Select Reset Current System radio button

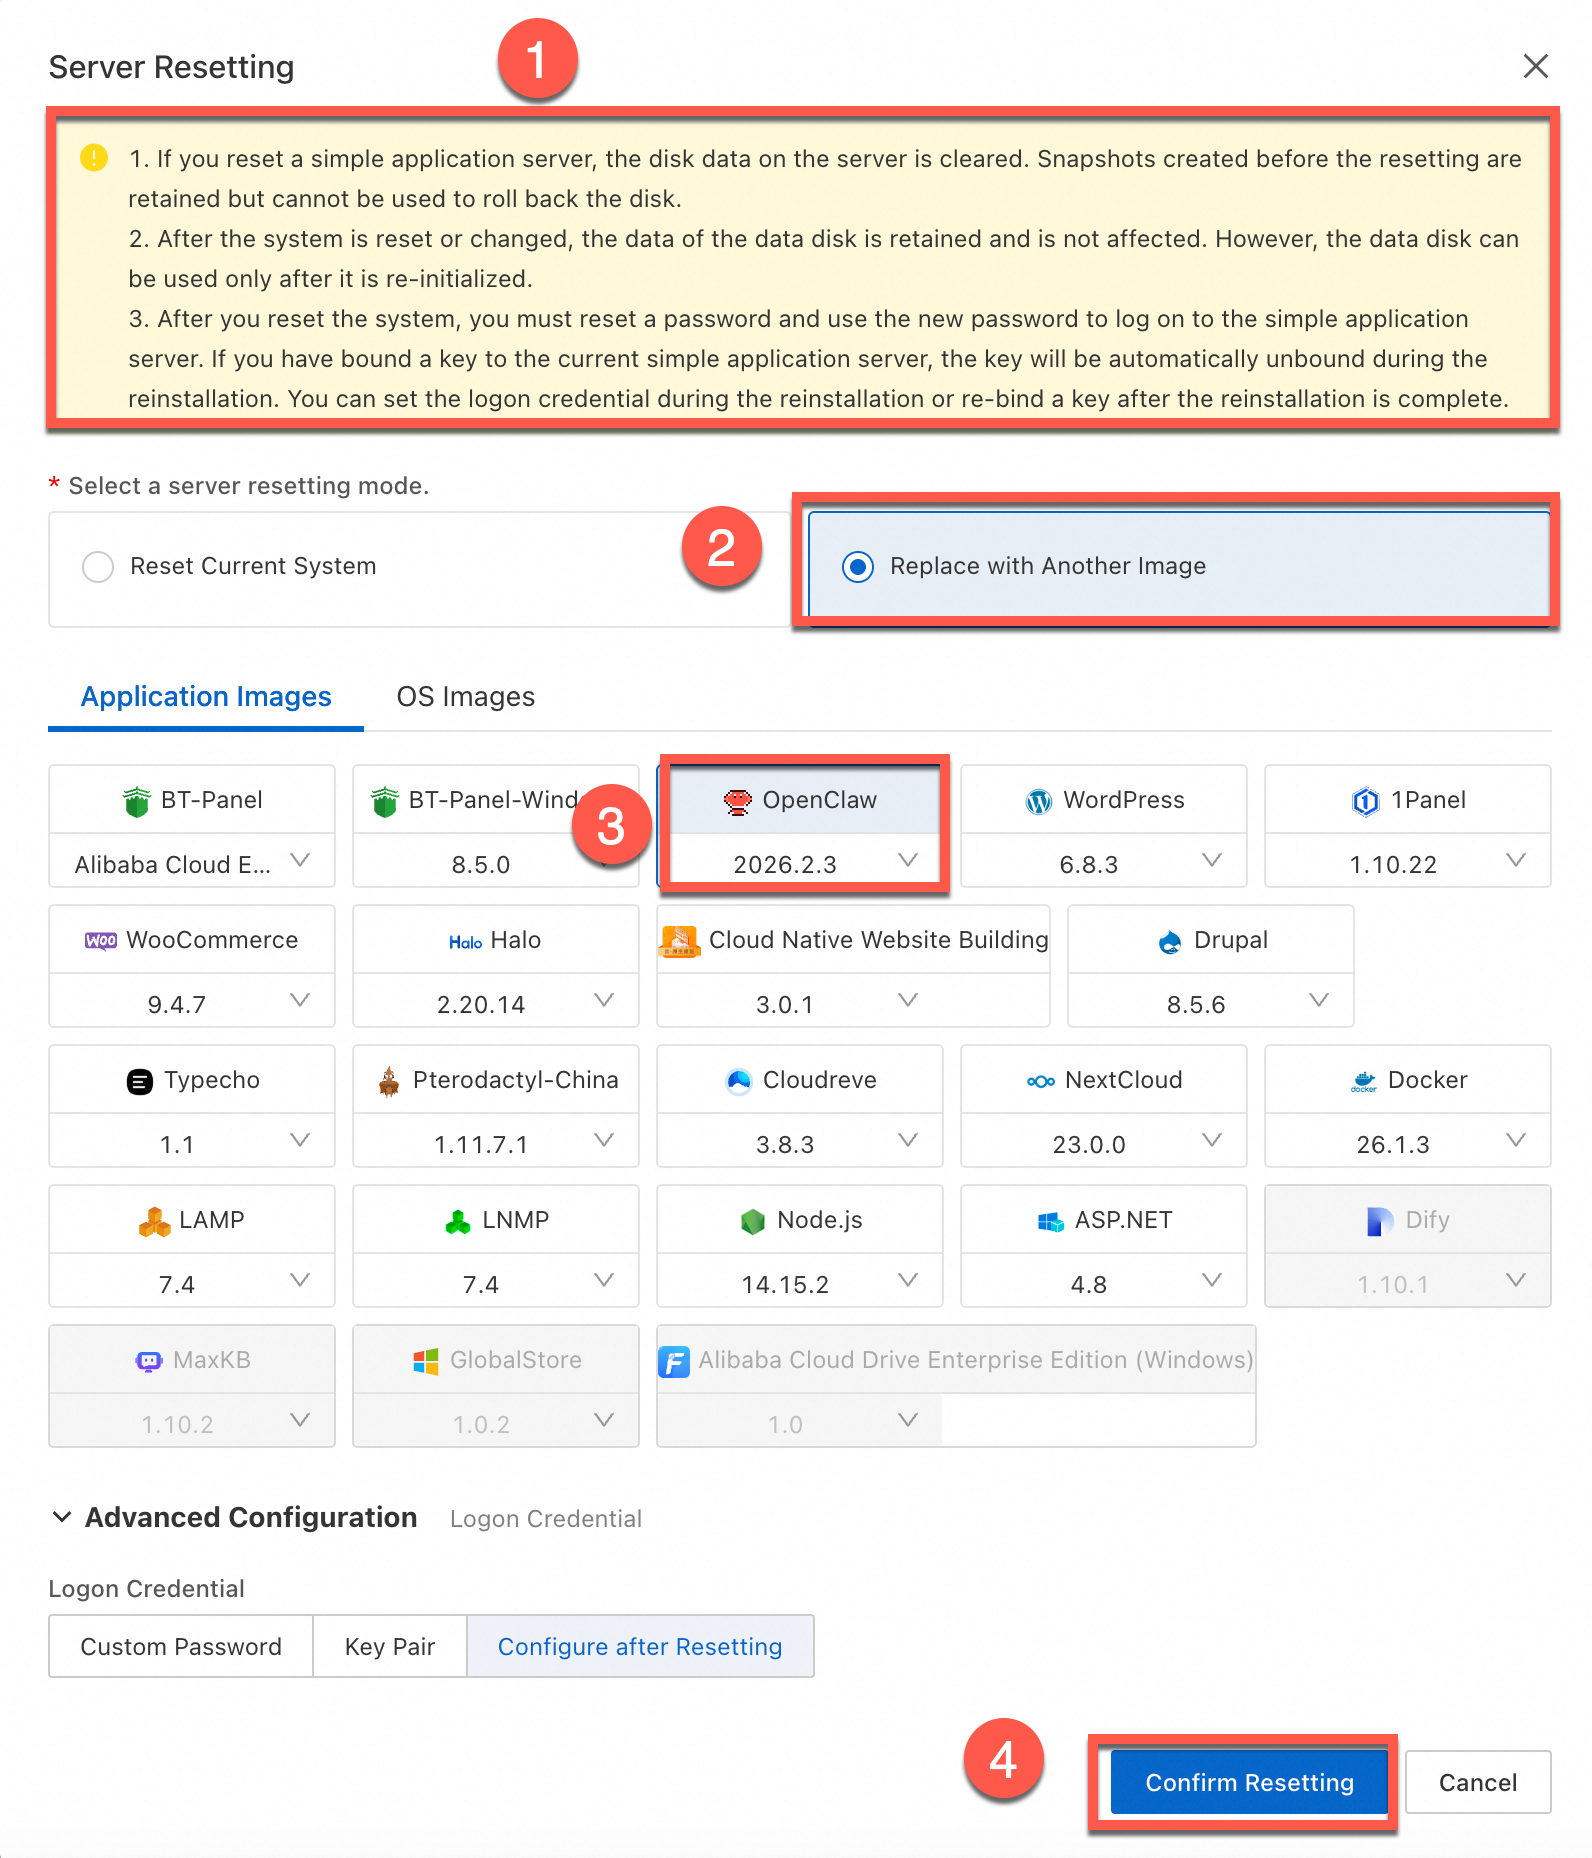pyautogui.click(x=98, y=567)
